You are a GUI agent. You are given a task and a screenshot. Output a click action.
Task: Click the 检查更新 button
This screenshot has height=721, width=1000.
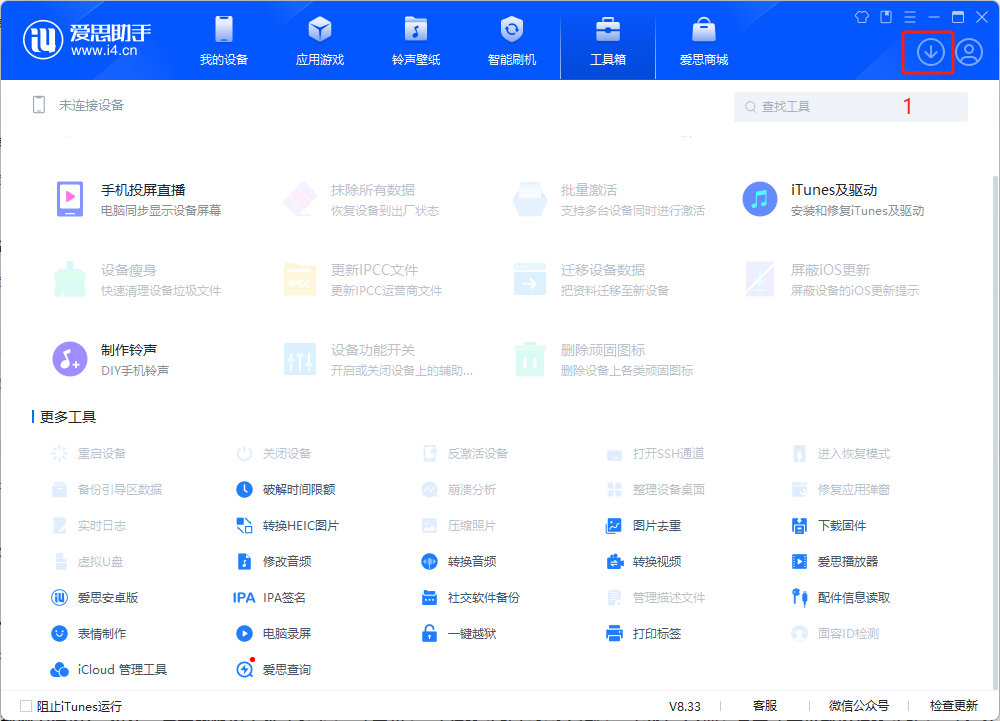953,706
